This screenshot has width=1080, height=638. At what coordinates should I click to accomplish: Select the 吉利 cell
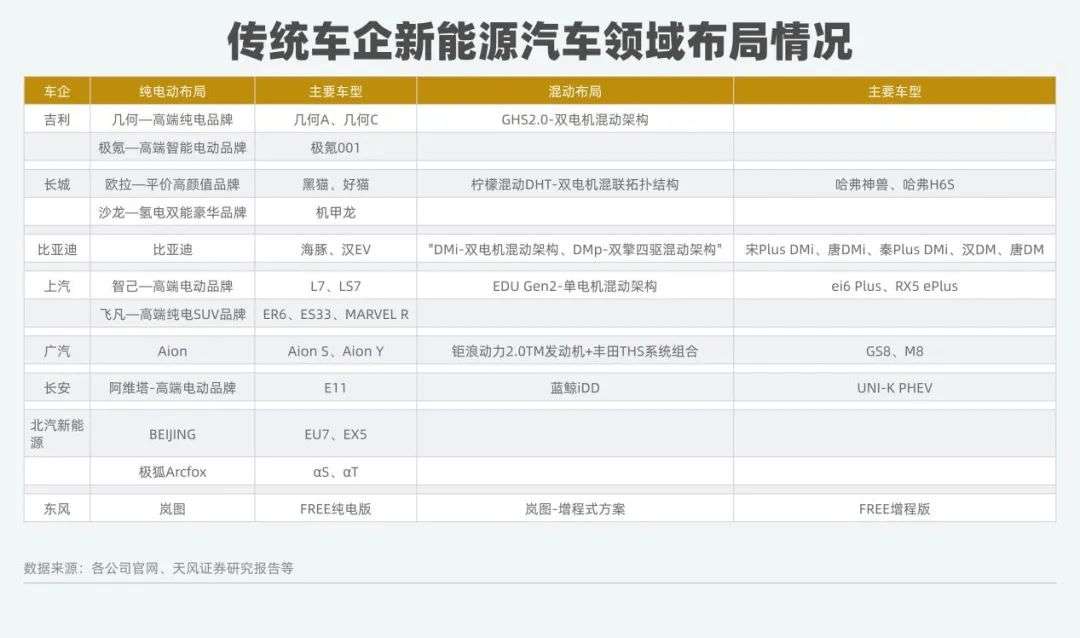[x=57, y=119]
